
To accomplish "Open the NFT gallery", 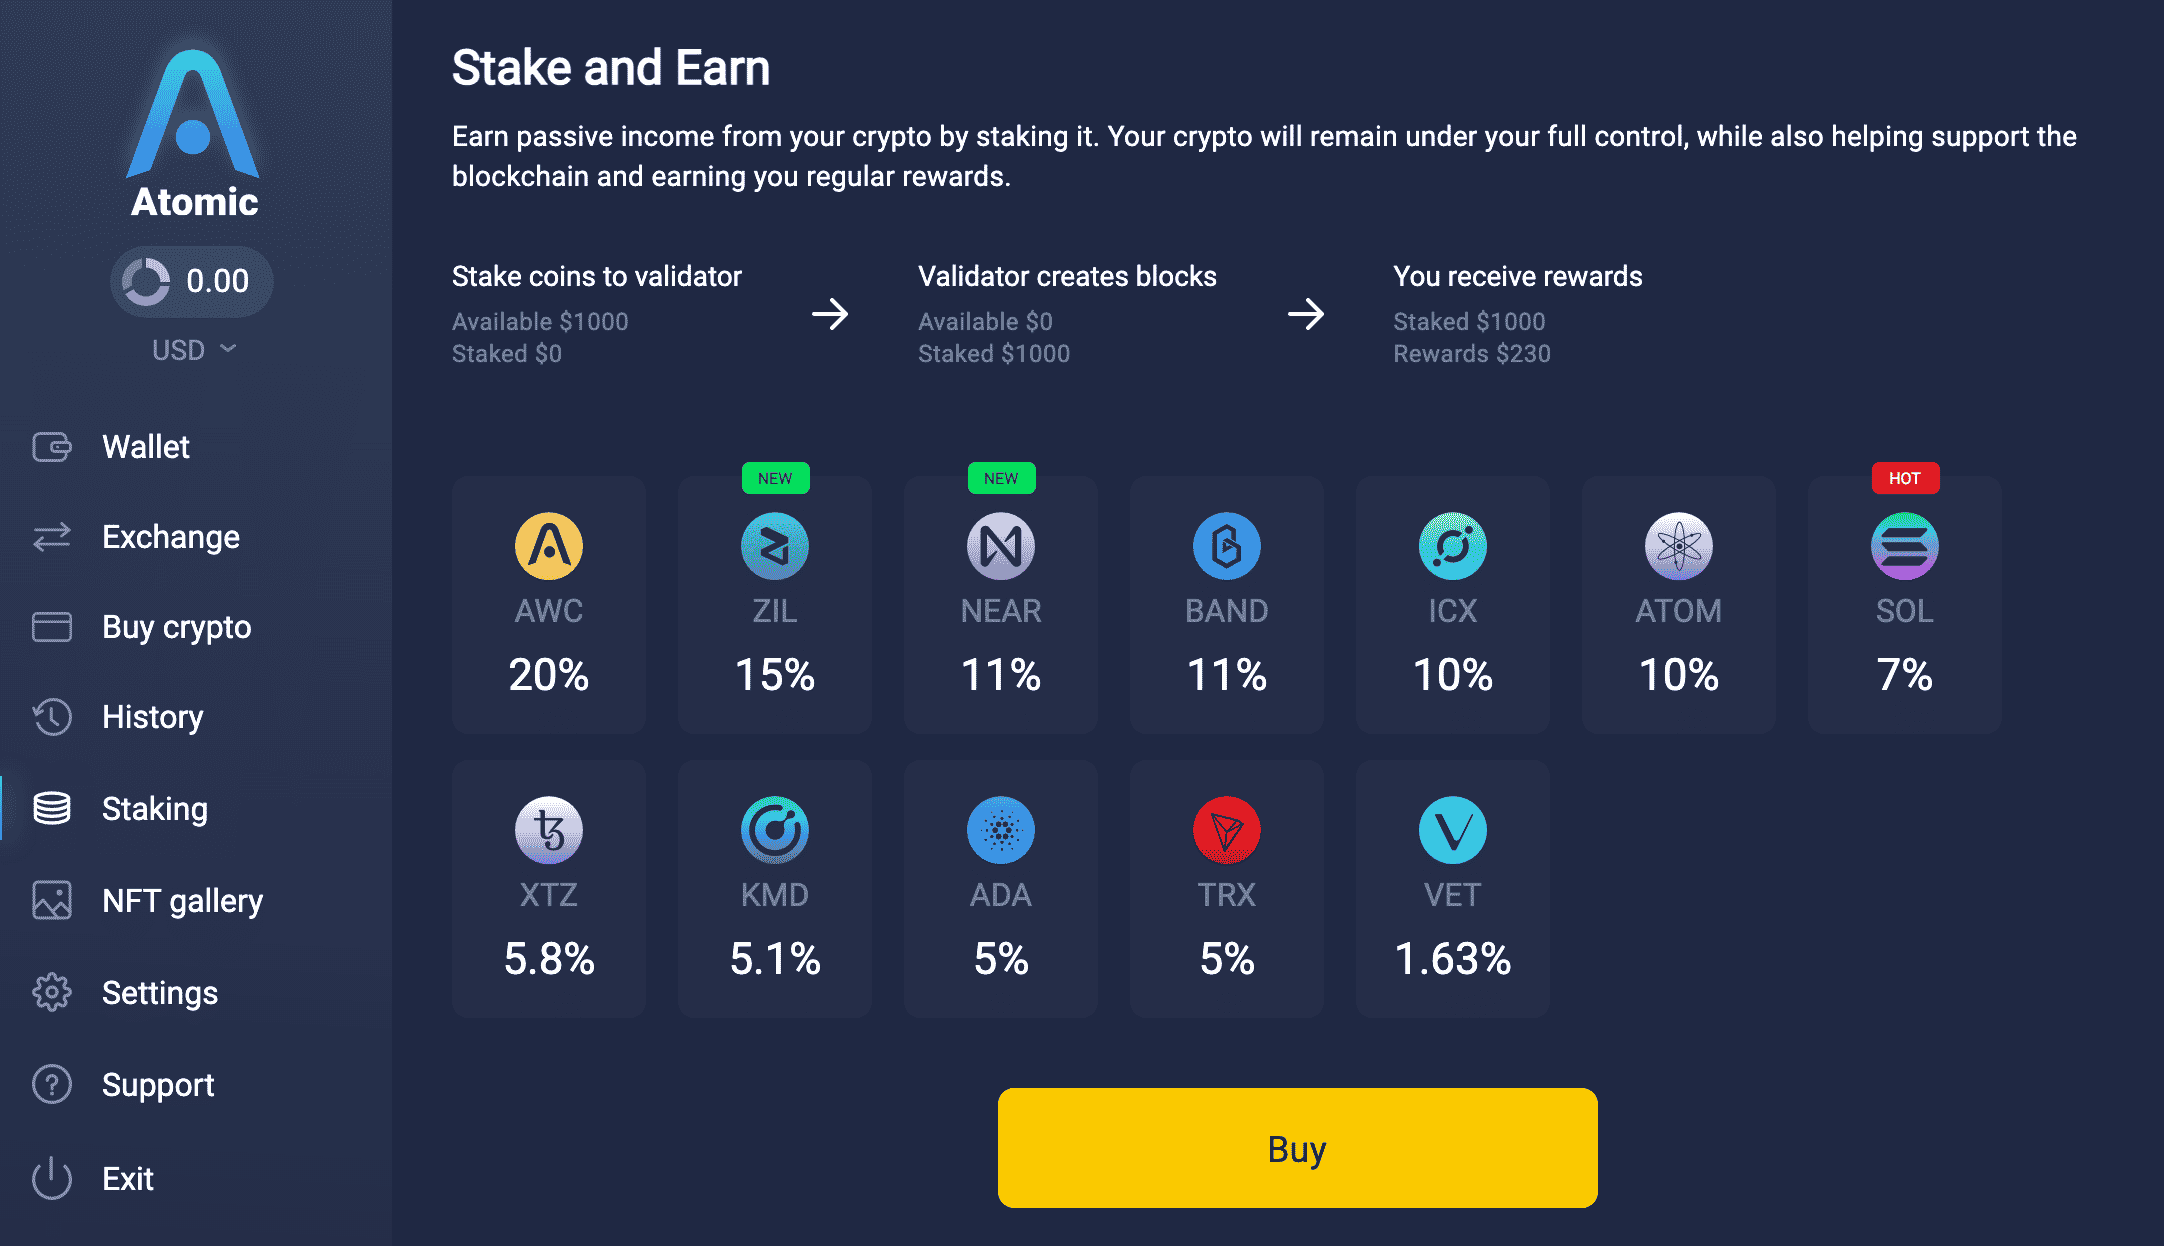I will (182, 901).
